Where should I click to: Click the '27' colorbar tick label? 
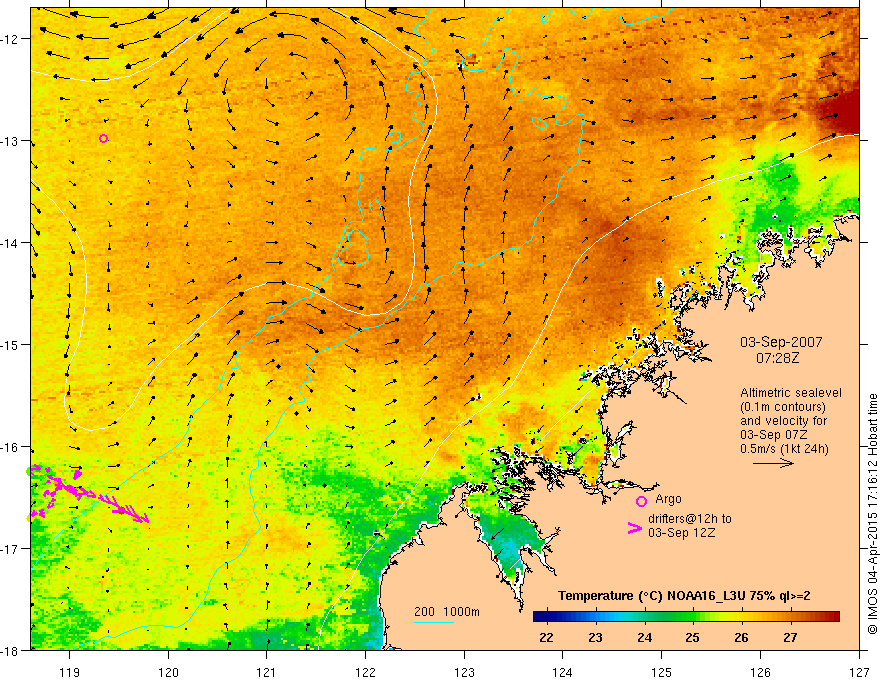click(790, 637)
